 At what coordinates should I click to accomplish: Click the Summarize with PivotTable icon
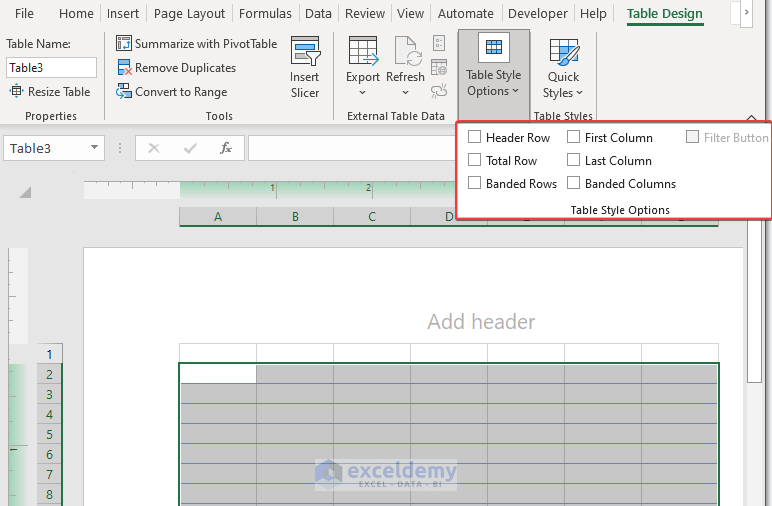point(124,43)
